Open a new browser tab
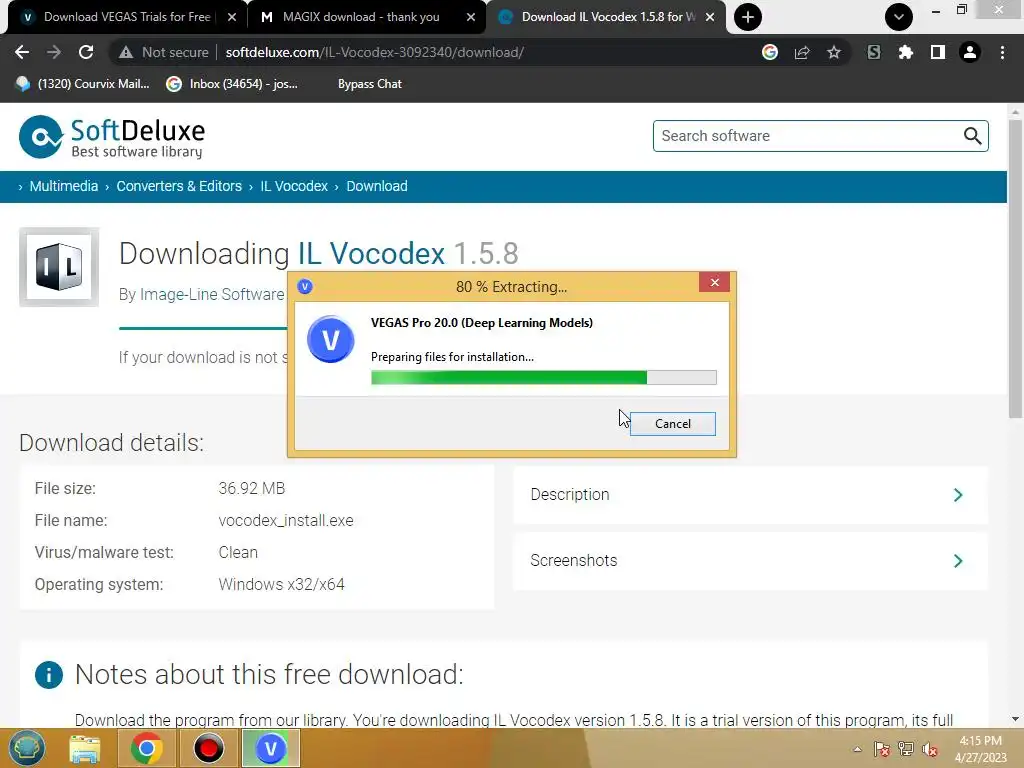The width and height of the screenshot is (1024, 768). coord(748,17)
